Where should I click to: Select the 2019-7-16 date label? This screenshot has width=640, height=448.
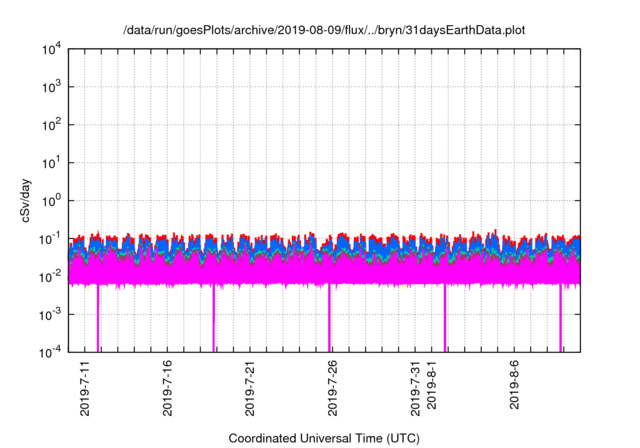point(167,388)
